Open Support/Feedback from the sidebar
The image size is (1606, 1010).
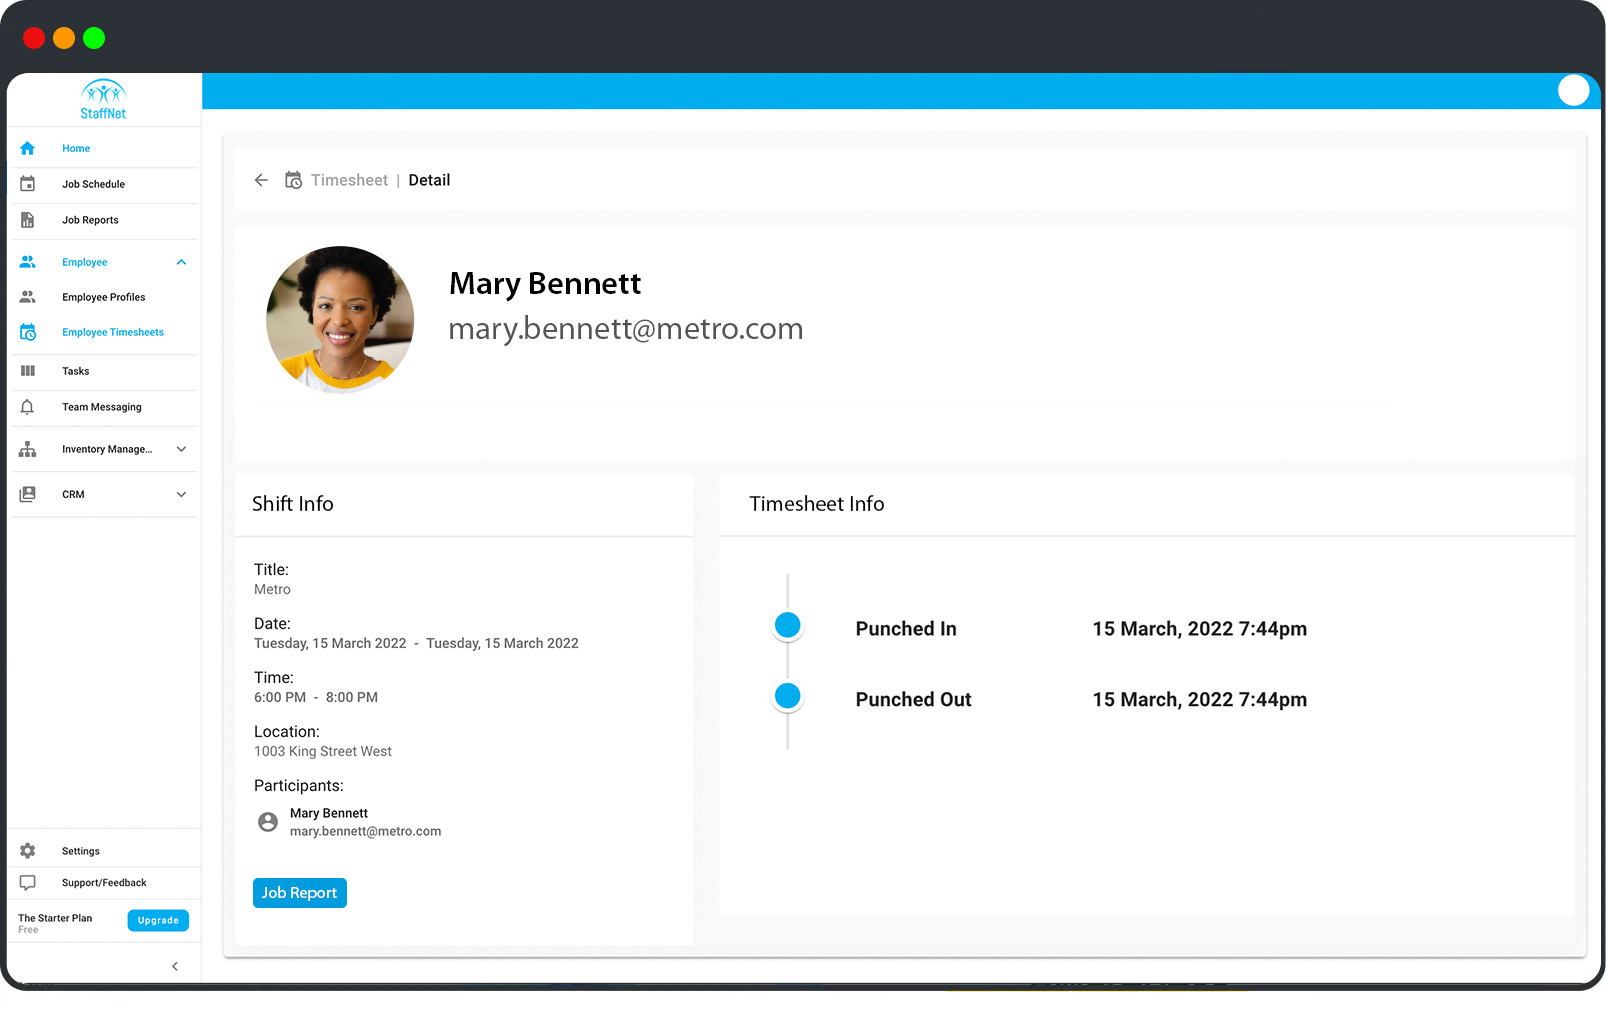(x=104, y=883)
